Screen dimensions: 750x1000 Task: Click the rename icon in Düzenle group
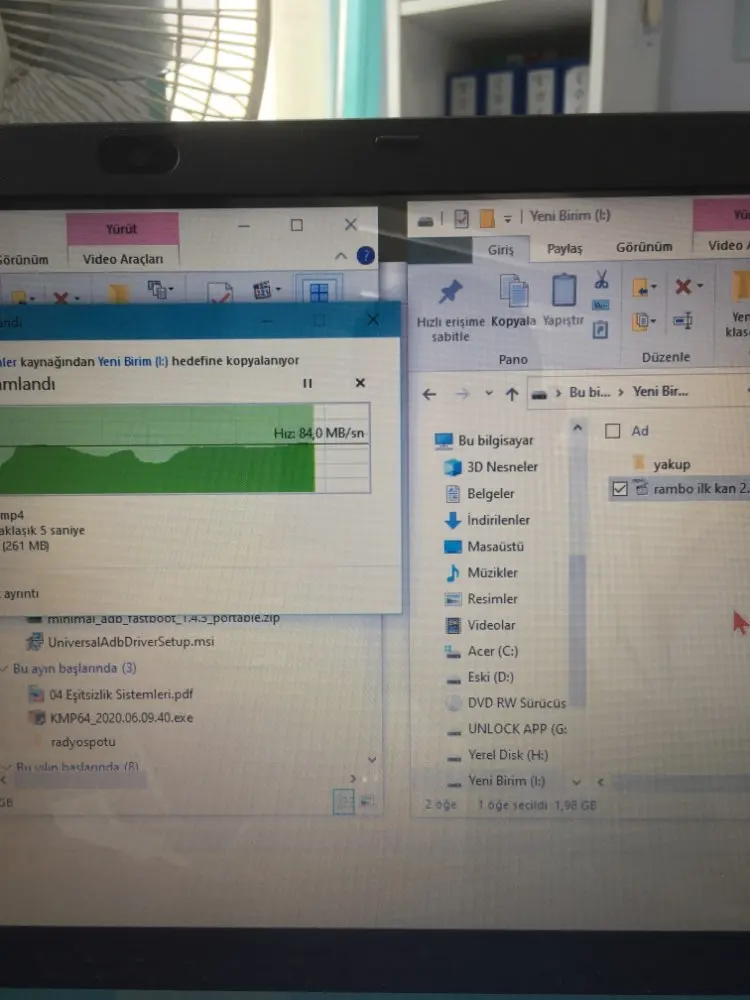[x=683, y=320]
